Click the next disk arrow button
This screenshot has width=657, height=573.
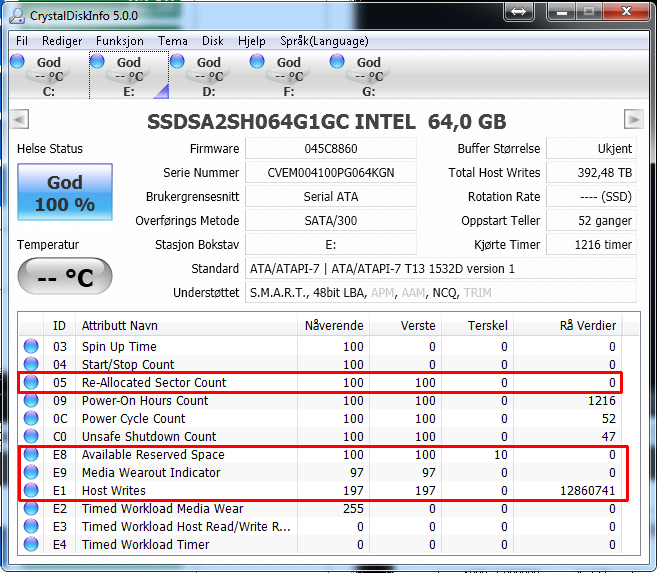coord(634,120)
